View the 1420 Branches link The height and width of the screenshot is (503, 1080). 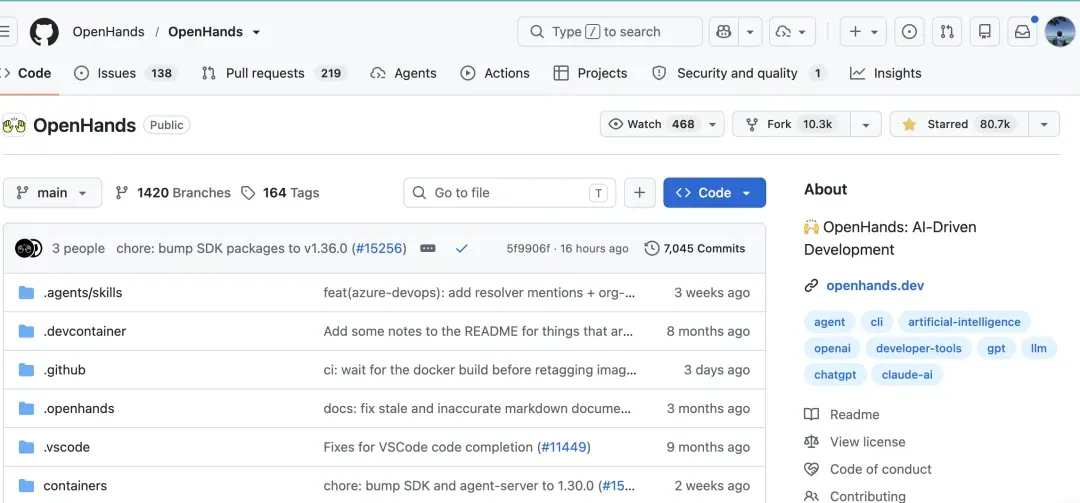click(x=173, y=193)
